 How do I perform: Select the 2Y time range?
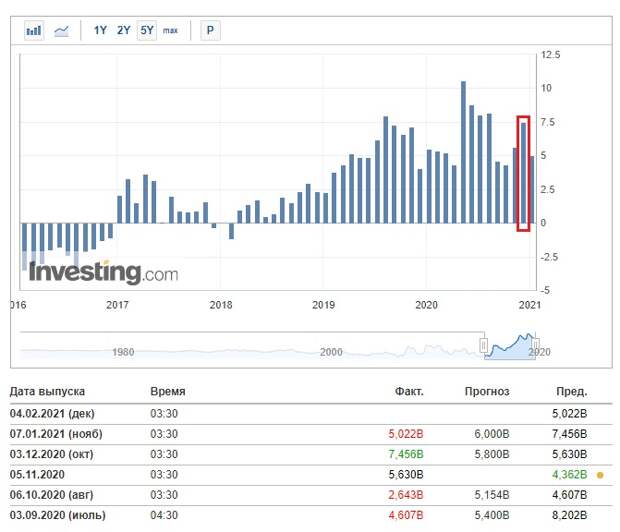point(123,30)
